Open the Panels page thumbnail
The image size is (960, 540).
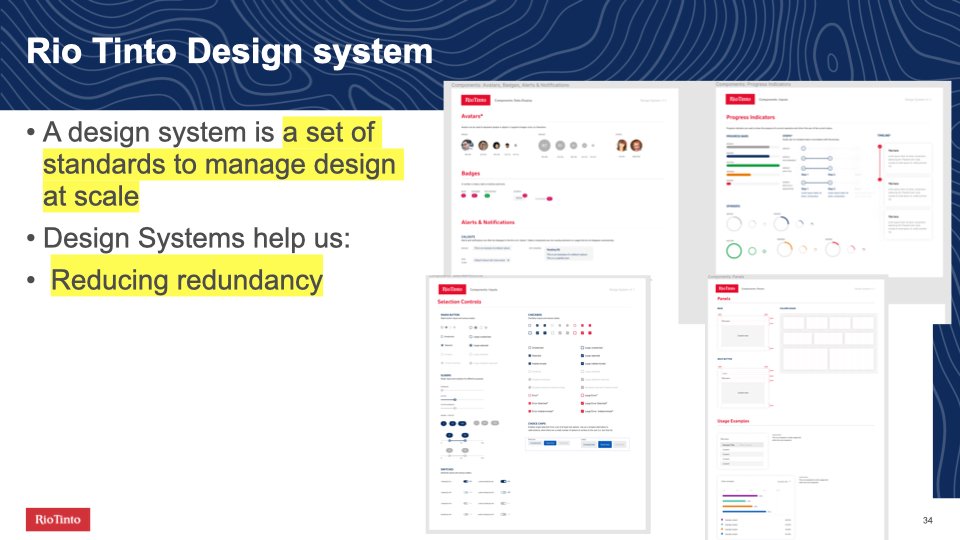tap(796, 409)
